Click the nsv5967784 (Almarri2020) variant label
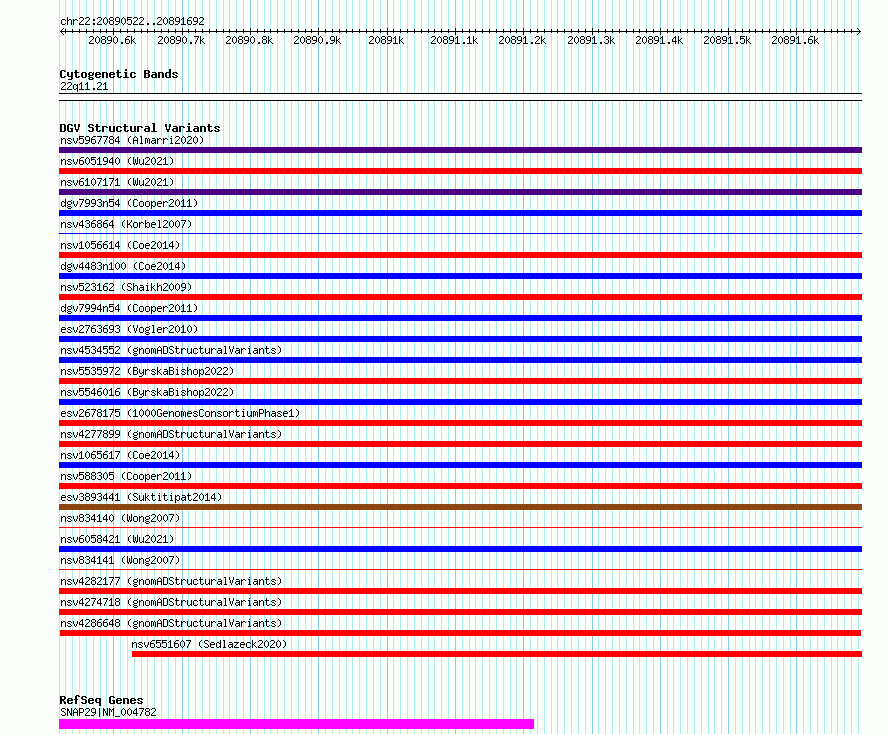This screenshot has width=890, height=734. (x=132, y=140)
